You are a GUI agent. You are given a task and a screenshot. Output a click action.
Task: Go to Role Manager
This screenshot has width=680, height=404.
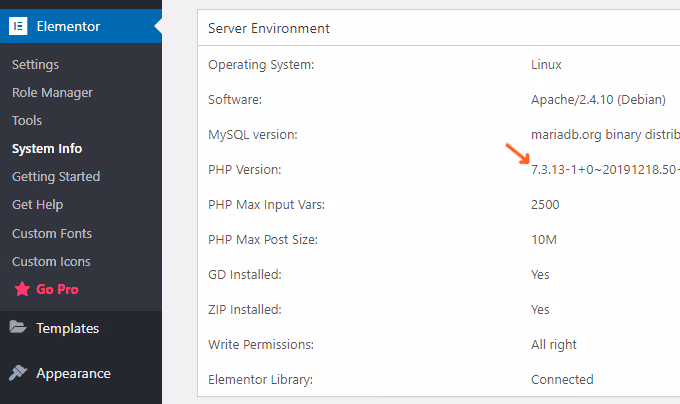click(x=52, y=92)
